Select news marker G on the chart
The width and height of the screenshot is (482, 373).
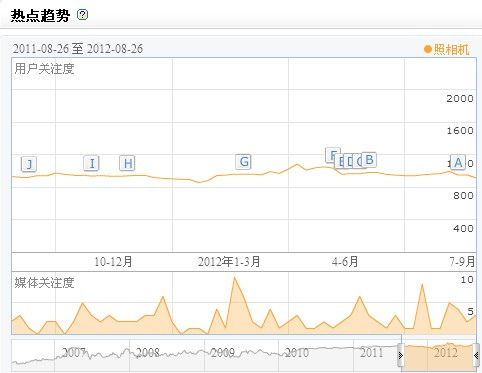click(243, 162)
